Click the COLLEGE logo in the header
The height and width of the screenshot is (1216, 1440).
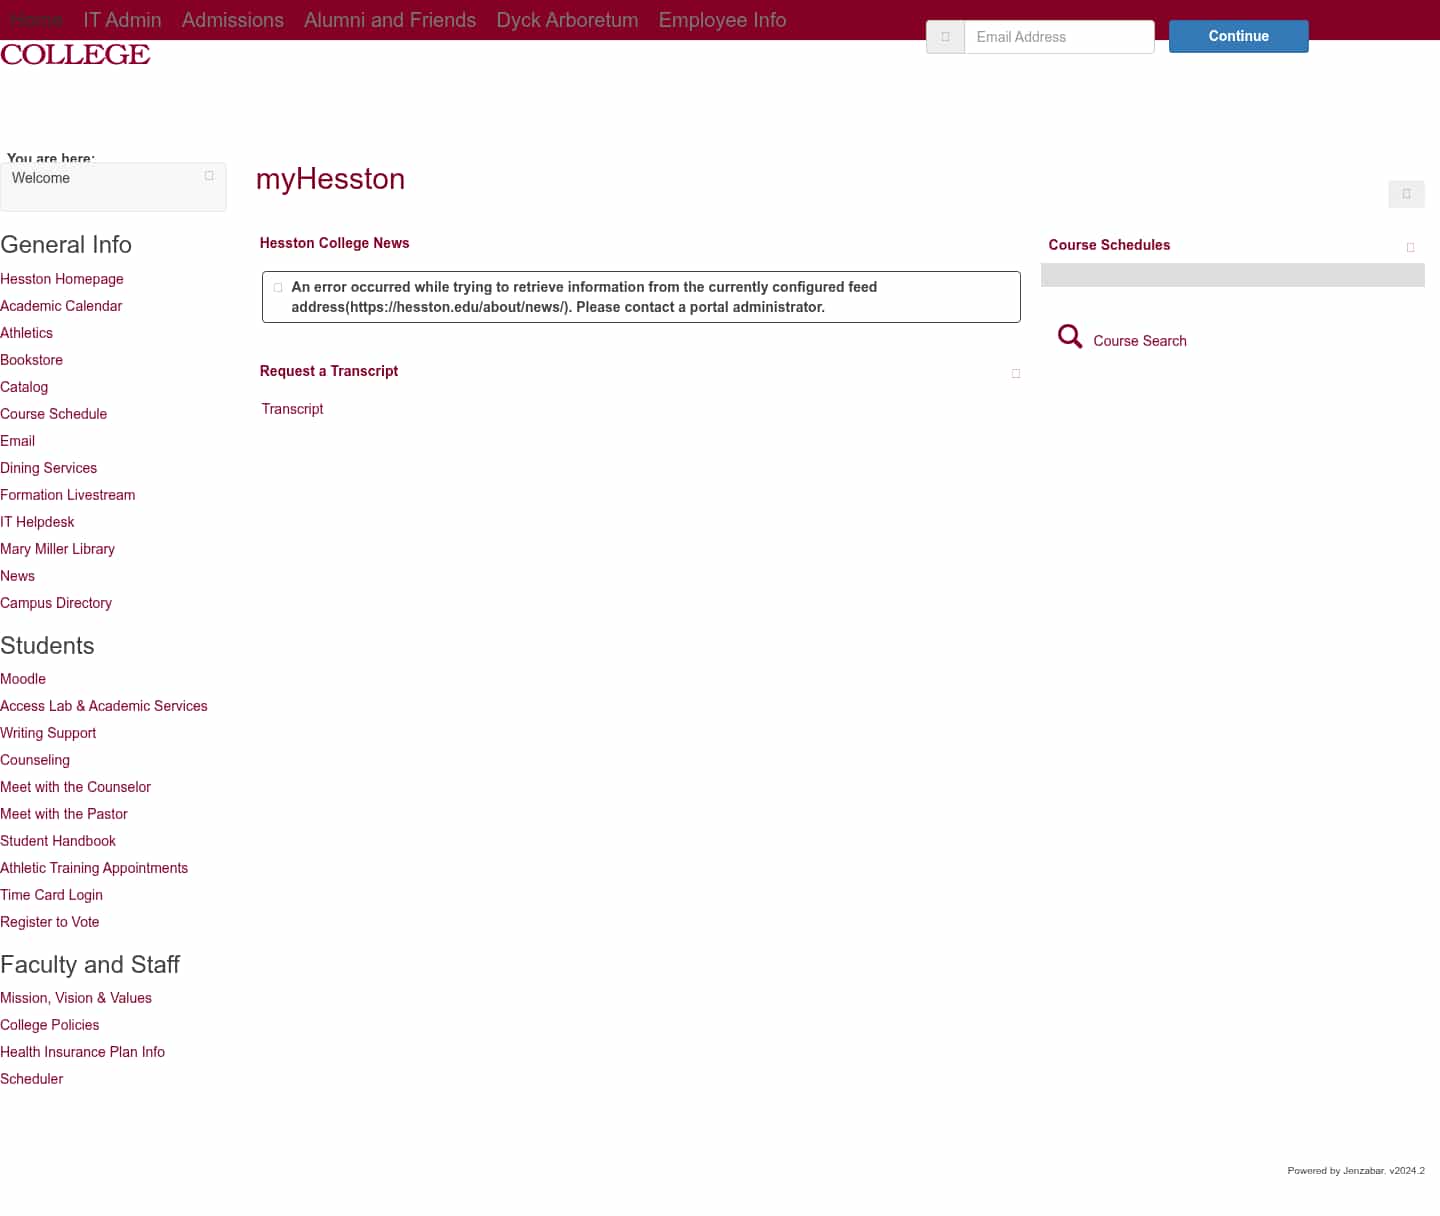pos(75,55)
